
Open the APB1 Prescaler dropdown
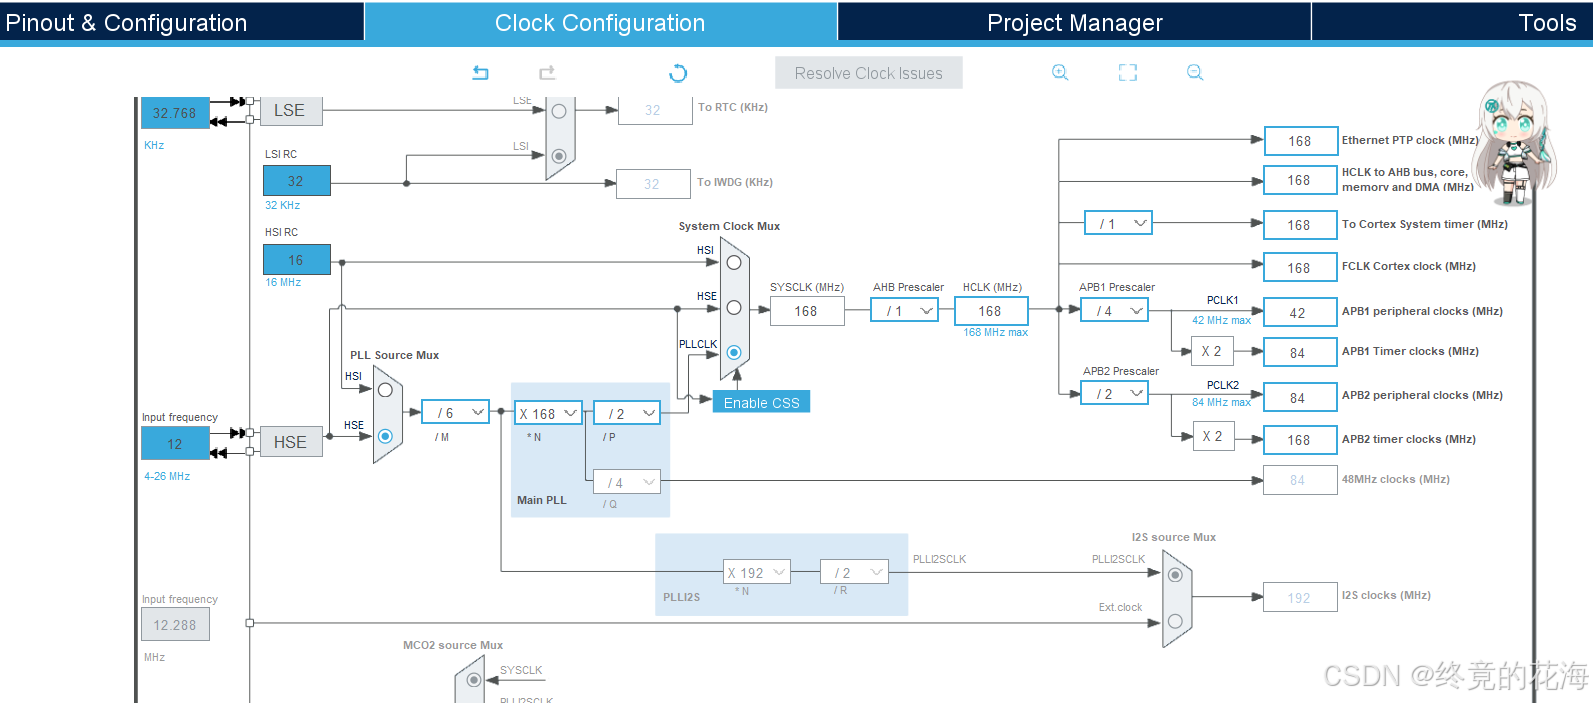(1115, 311)
